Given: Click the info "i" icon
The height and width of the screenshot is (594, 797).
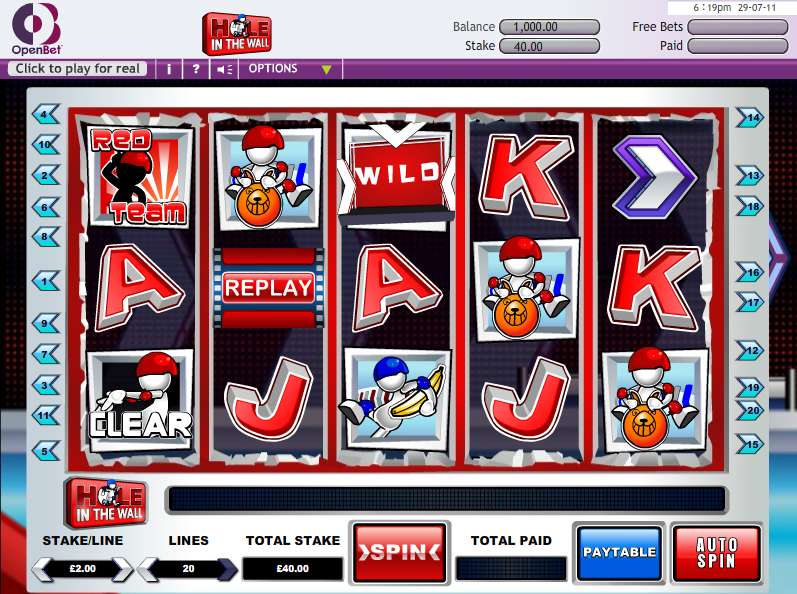Looking at the screenshot, I should click(x=169, y=69).
